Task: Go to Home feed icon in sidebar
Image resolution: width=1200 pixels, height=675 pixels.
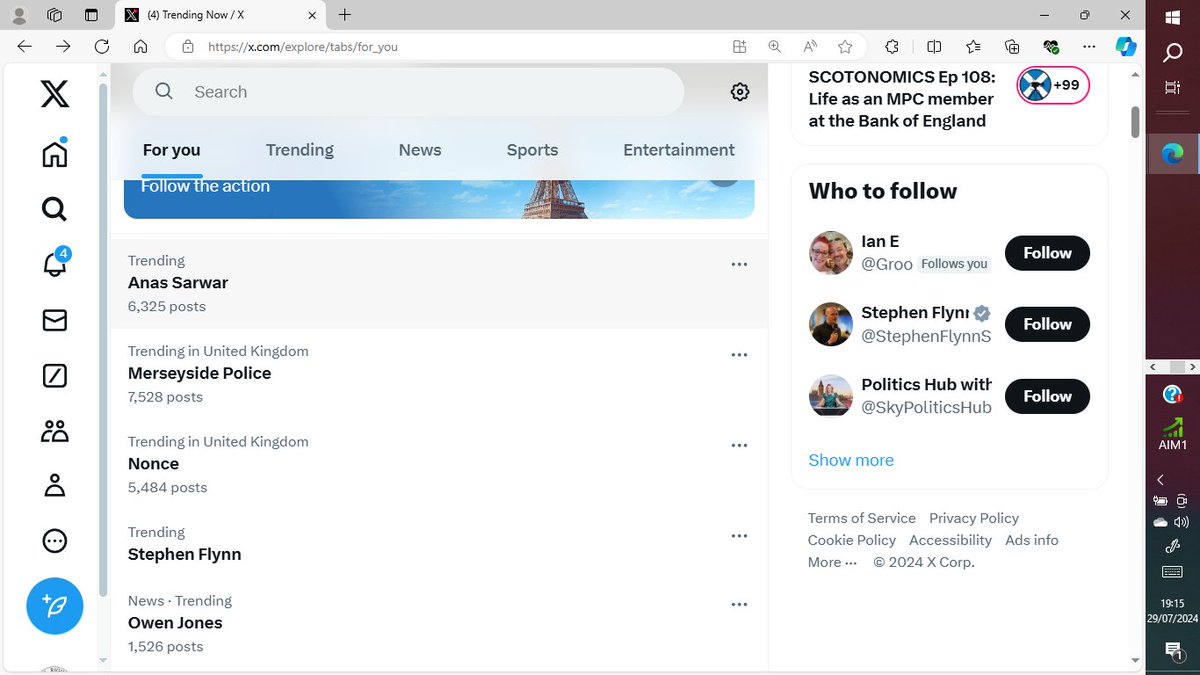Action: (55, 153)
